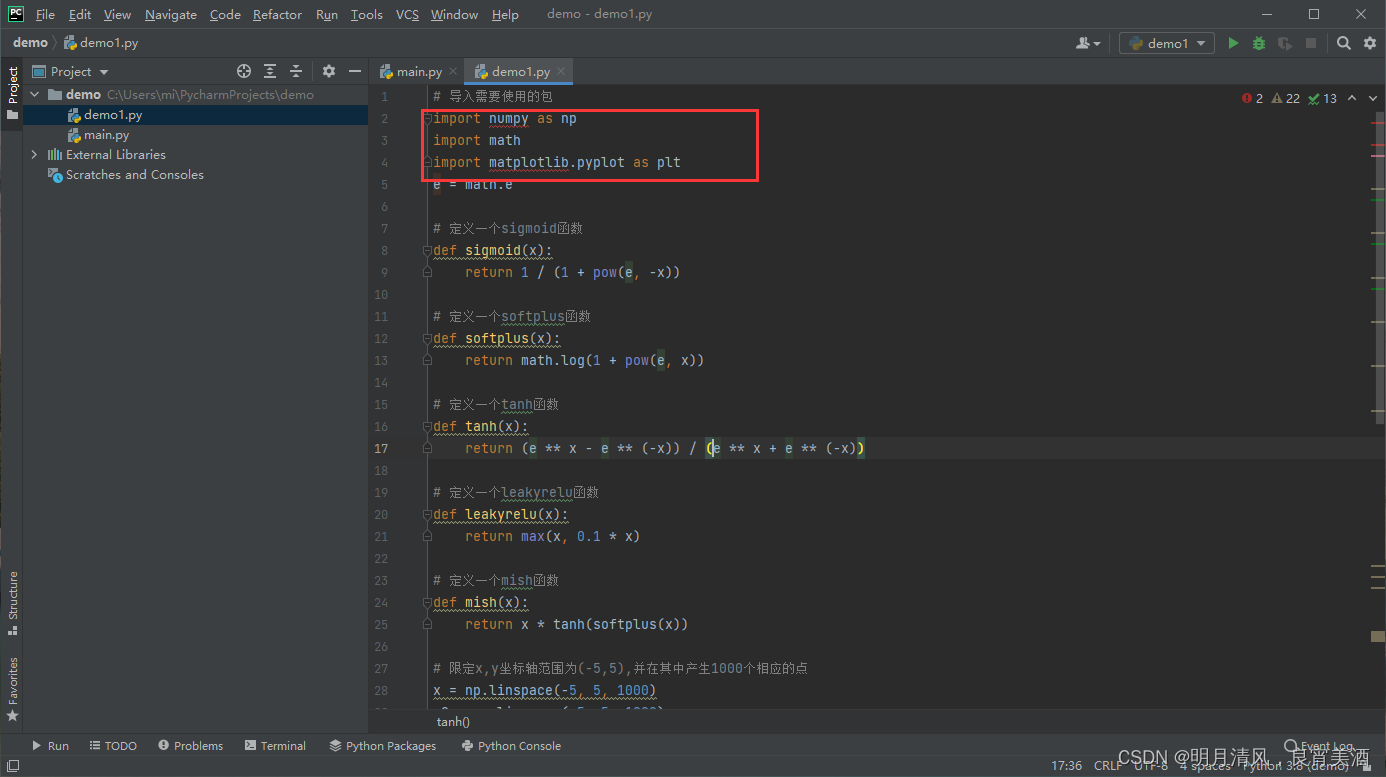The width and height of the screenshot is (1386, 777).
Task: Open the Python Packages tool window
Action: [x=383, y=746]
